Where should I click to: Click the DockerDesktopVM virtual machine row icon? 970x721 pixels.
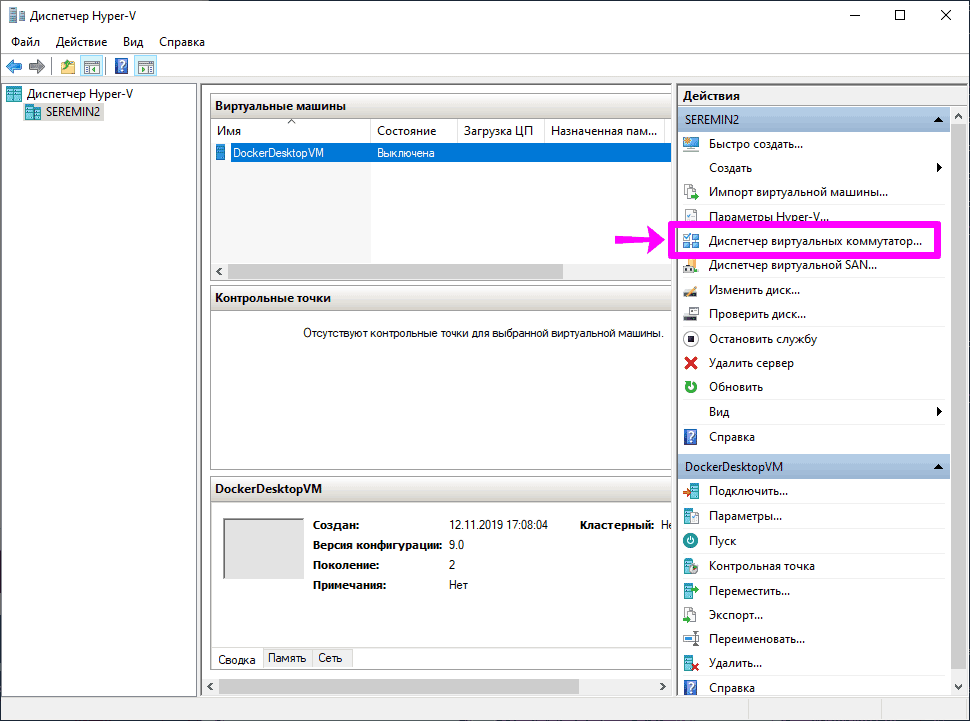point(221,152)
